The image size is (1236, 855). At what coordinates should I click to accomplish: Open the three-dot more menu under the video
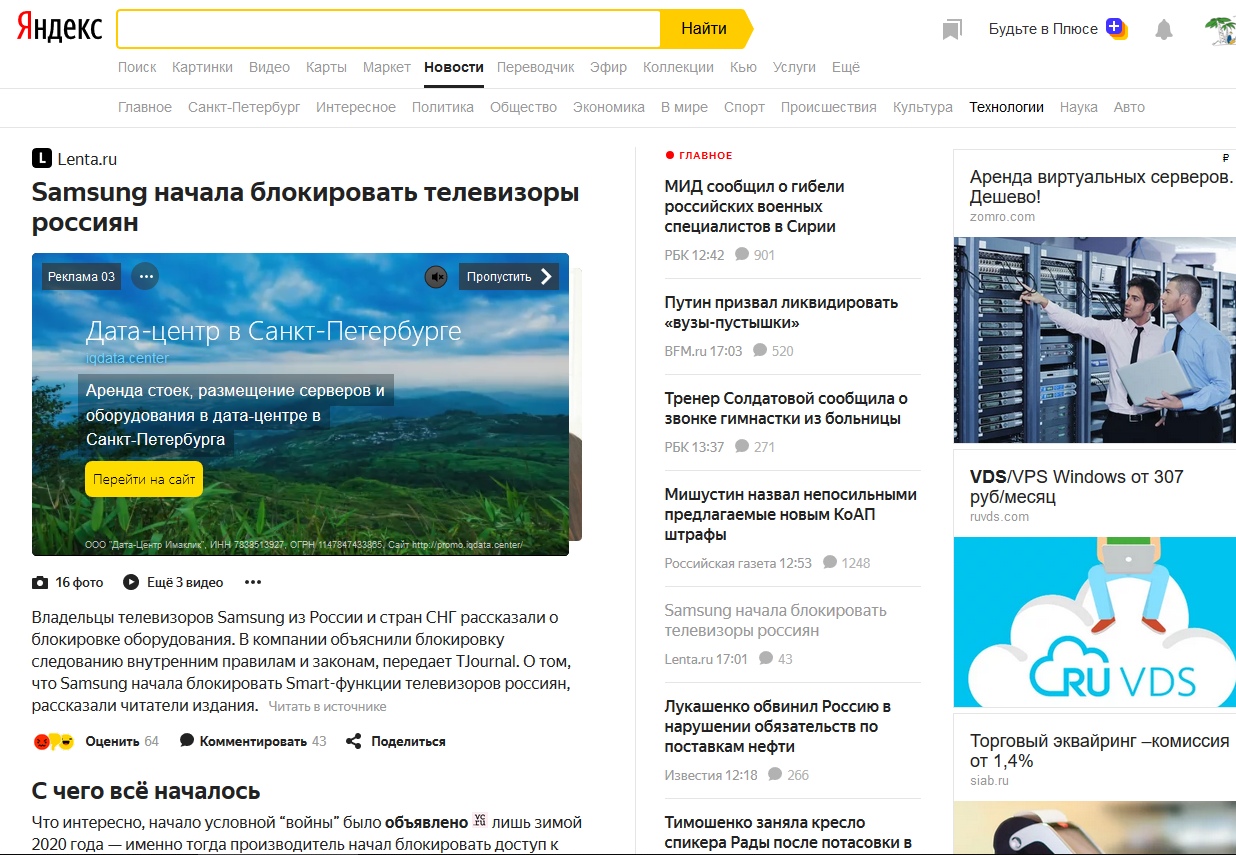tap(253, 582)
